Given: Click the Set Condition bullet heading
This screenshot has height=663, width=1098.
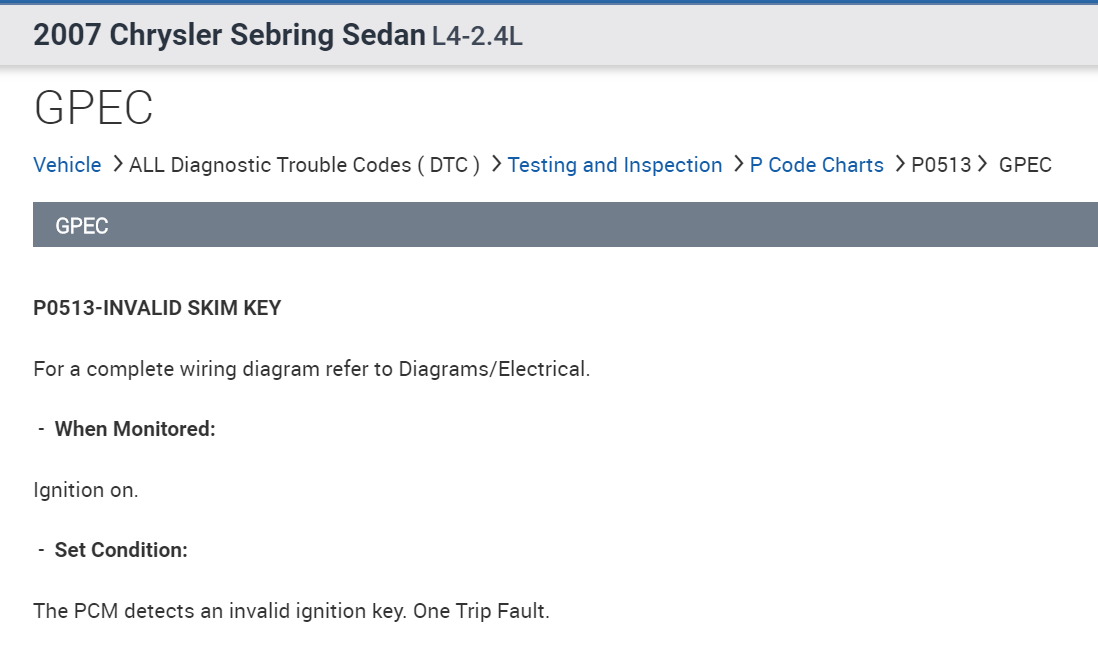Looking at the screenshot, I should click(x=121, y=550).
